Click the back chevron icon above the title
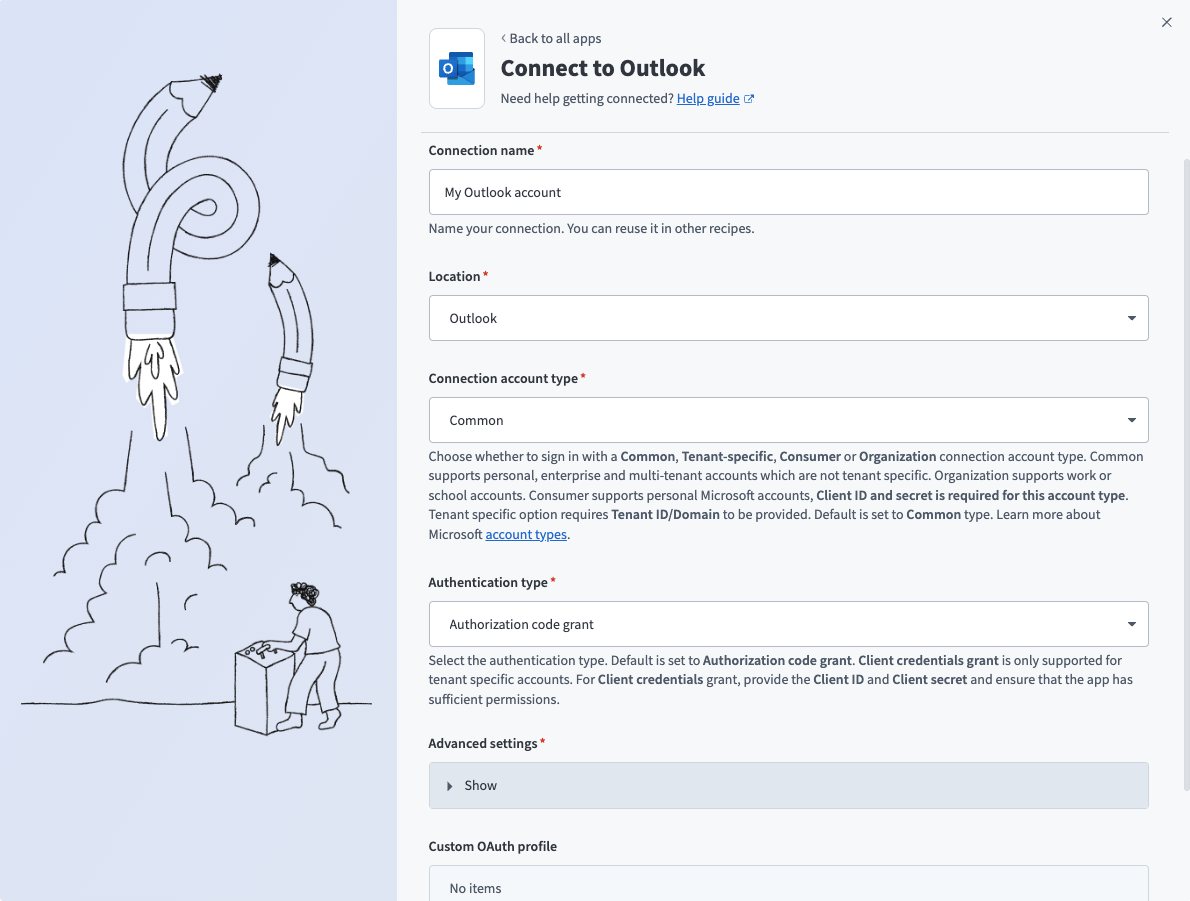 coord(503,38)
